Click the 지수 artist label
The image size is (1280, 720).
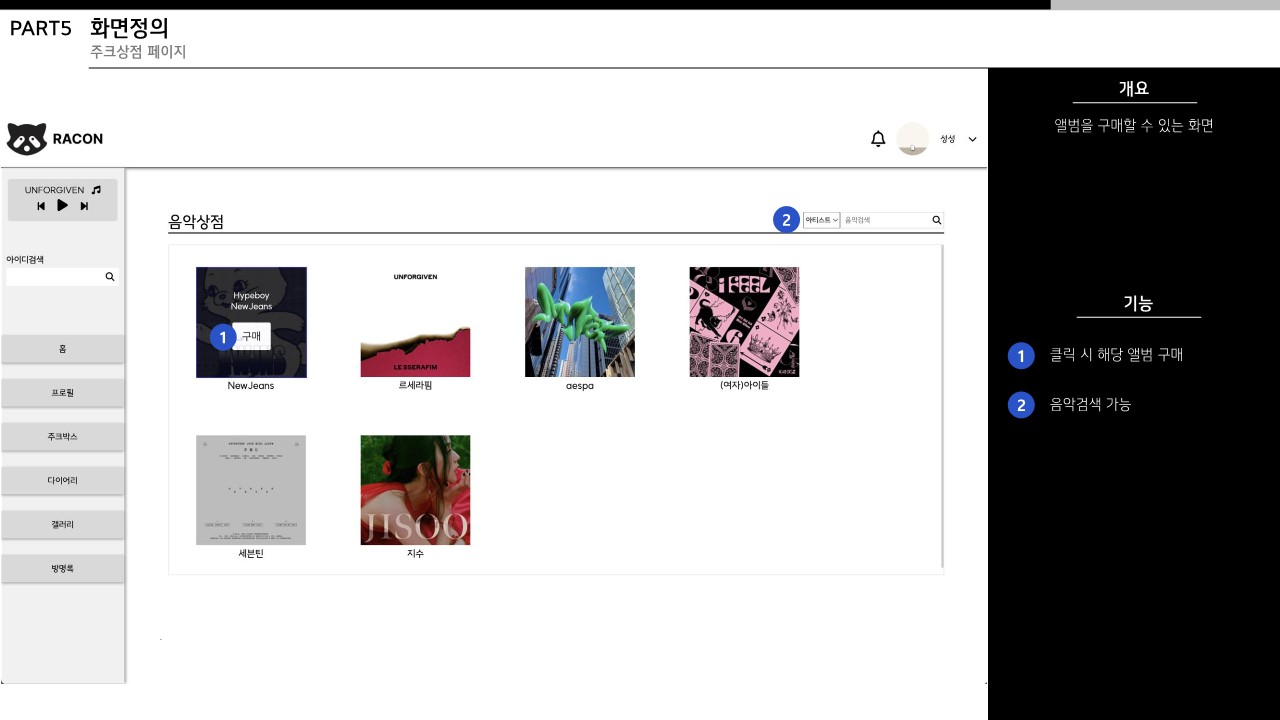(x=415, y=554)
